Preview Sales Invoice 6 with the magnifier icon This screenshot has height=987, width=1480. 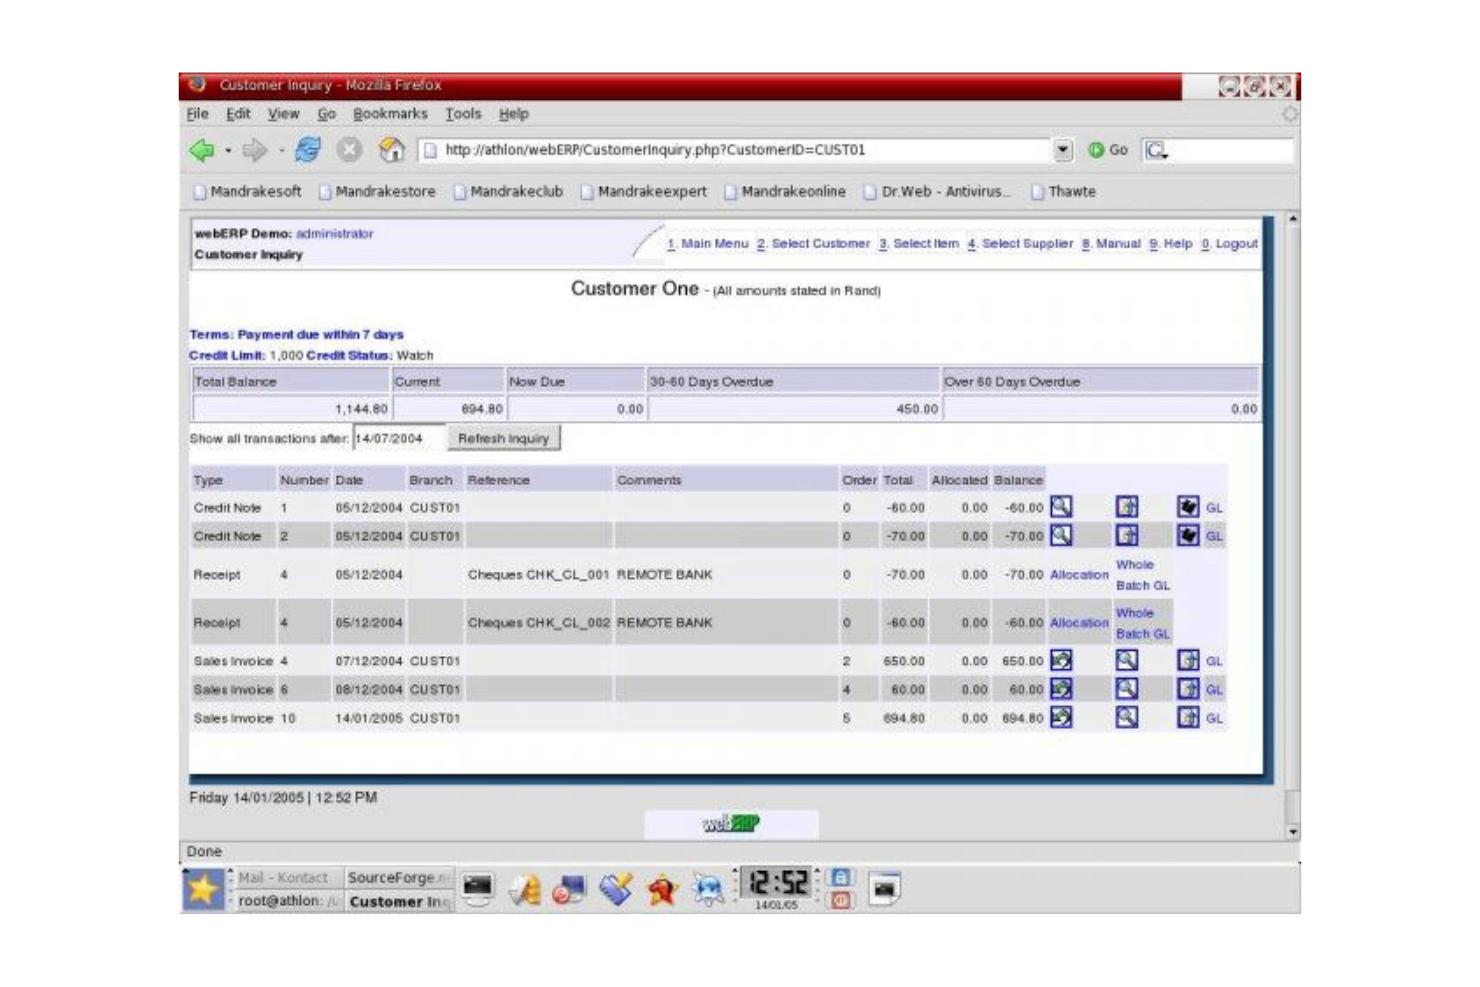(1127, 689)
